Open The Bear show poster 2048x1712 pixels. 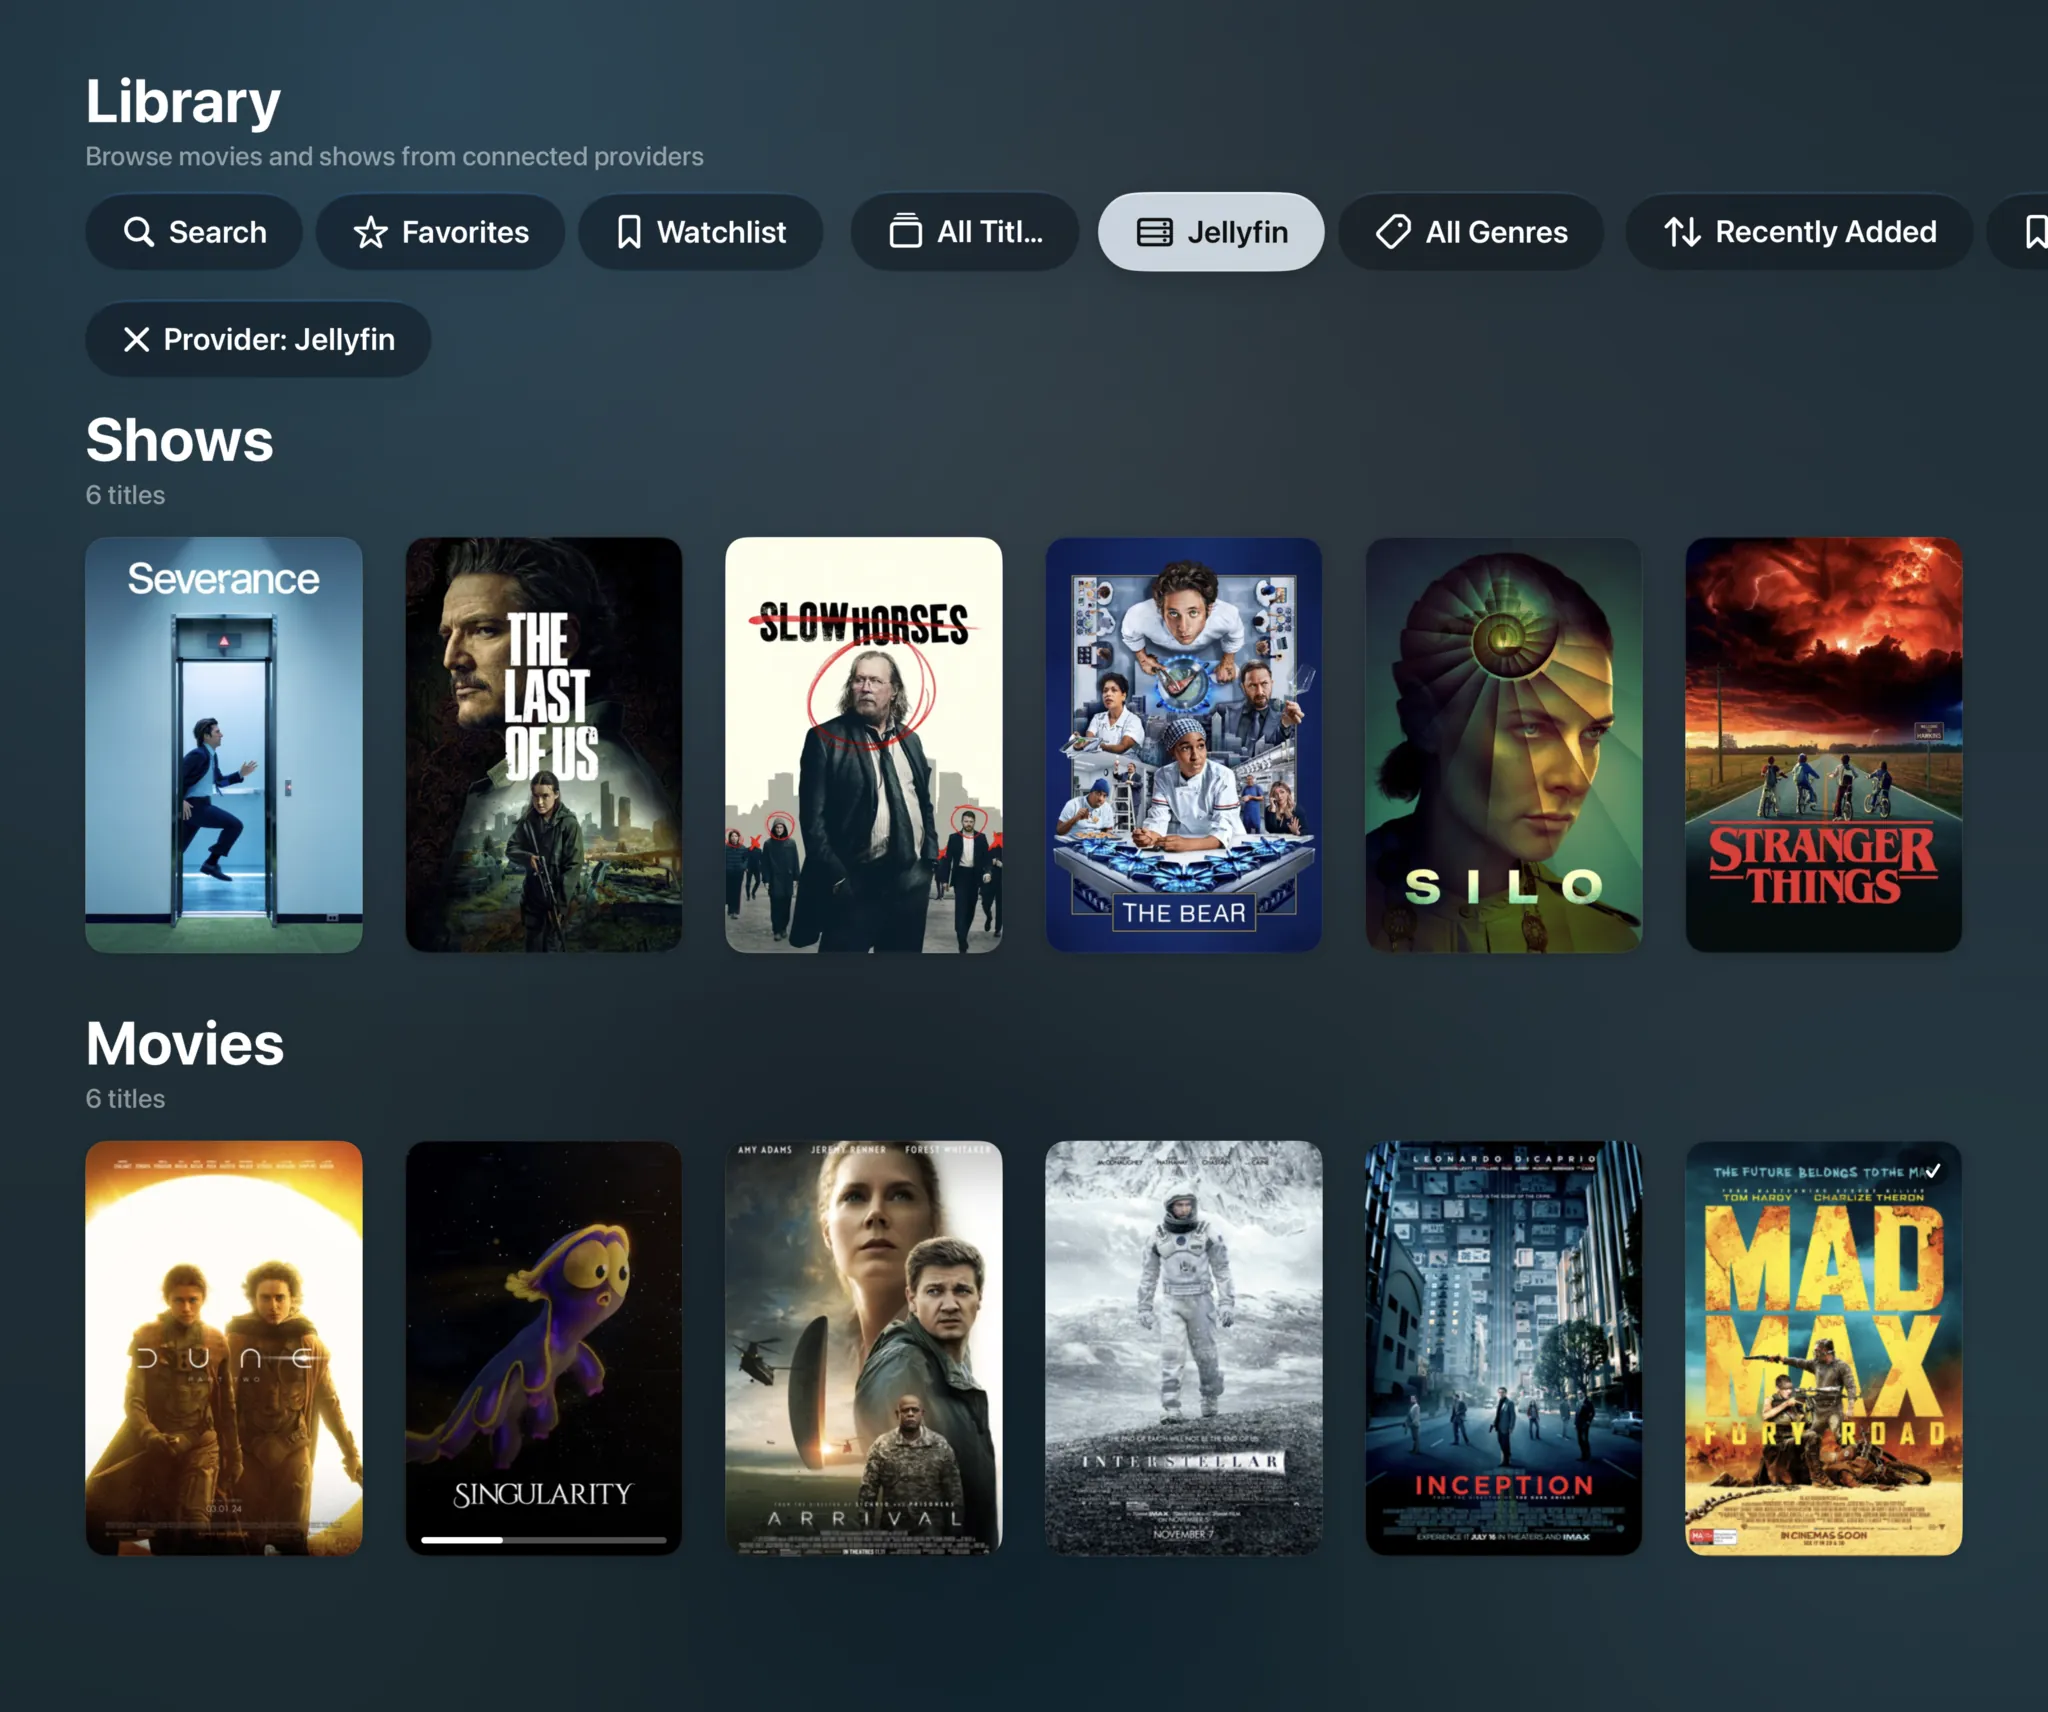click(1184, 745)
